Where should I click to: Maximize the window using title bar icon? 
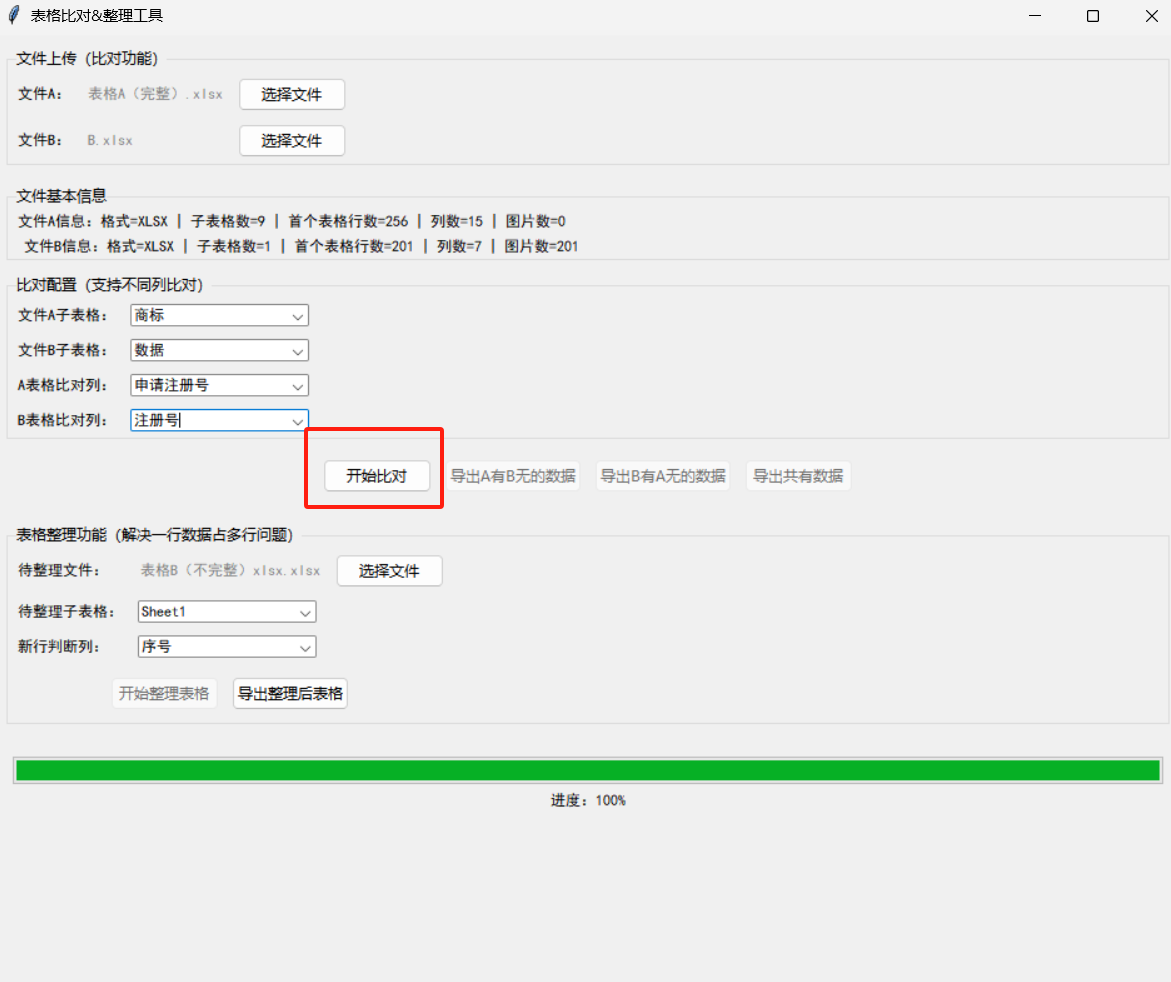[x=1093, y=16]
